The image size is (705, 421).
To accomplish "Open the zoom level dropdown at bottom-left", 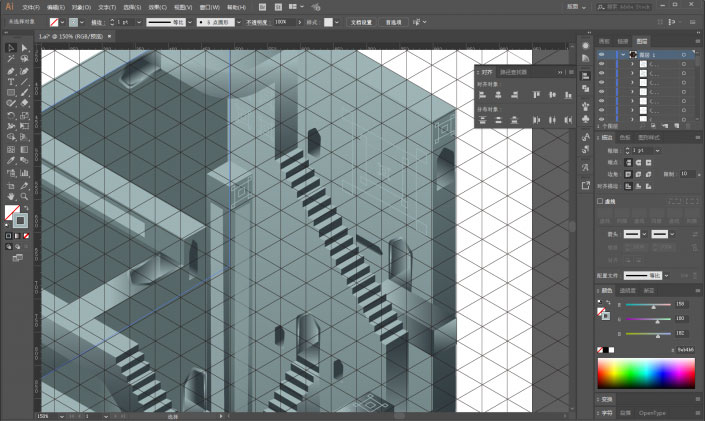I will 62,417.
